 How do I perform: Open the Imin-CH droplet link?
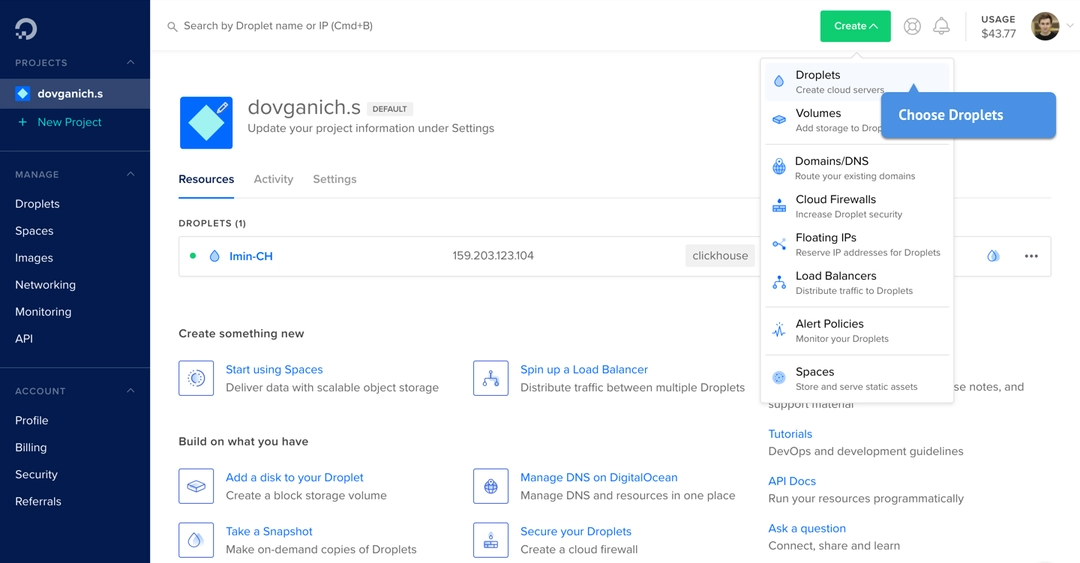(x=251, y=256)
